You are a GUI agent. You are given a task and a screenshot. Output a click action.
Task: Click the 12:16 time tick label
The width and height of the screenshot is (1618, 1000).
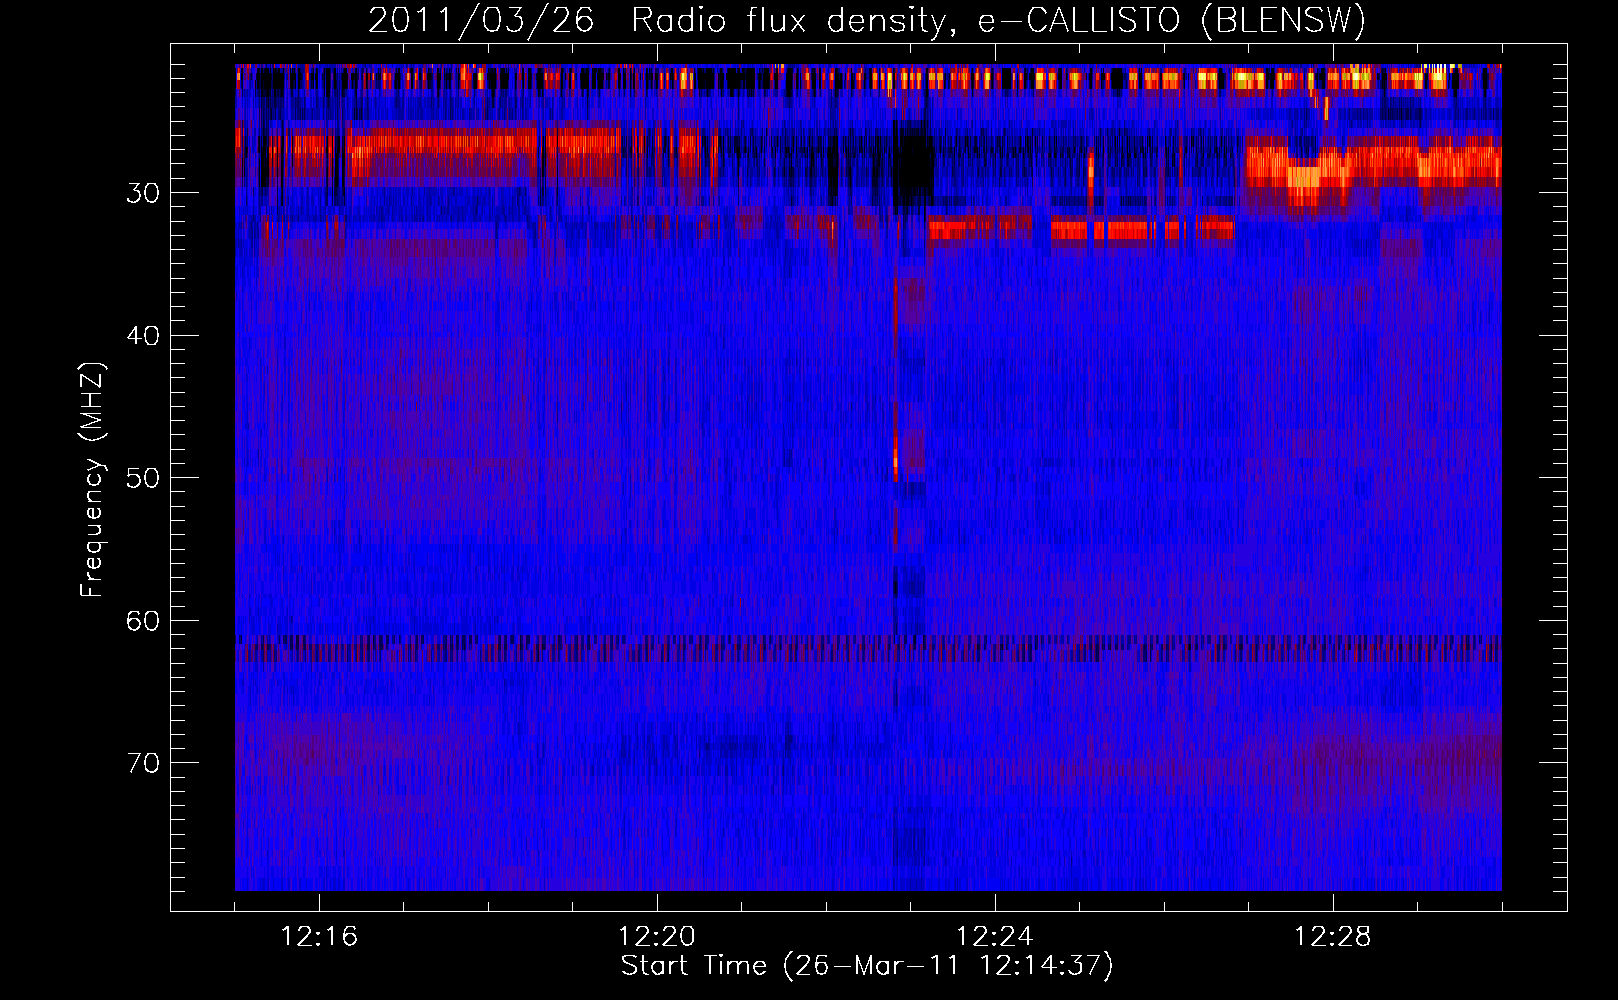(319, 936)
